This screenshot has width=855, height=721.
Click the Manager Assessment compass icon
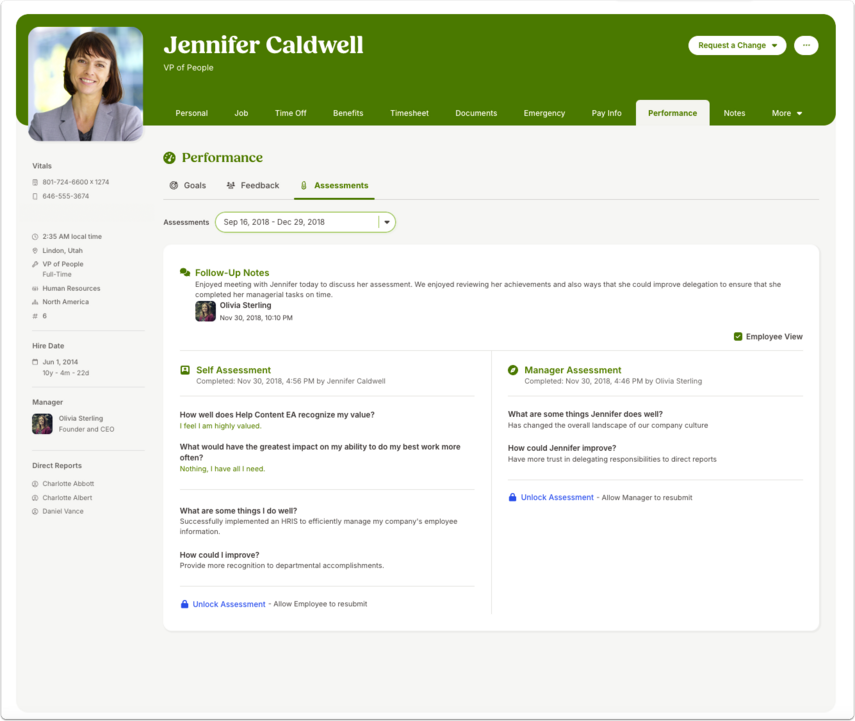click(513, 370)
